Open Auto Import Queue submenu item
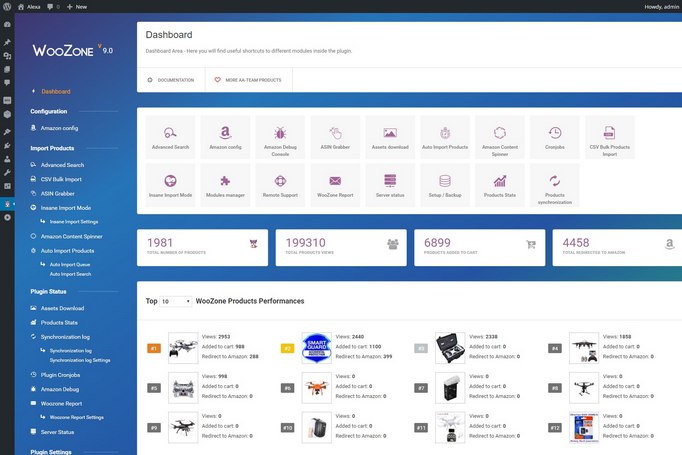Screen dimensions: 682x455 [x=70, y=264]
